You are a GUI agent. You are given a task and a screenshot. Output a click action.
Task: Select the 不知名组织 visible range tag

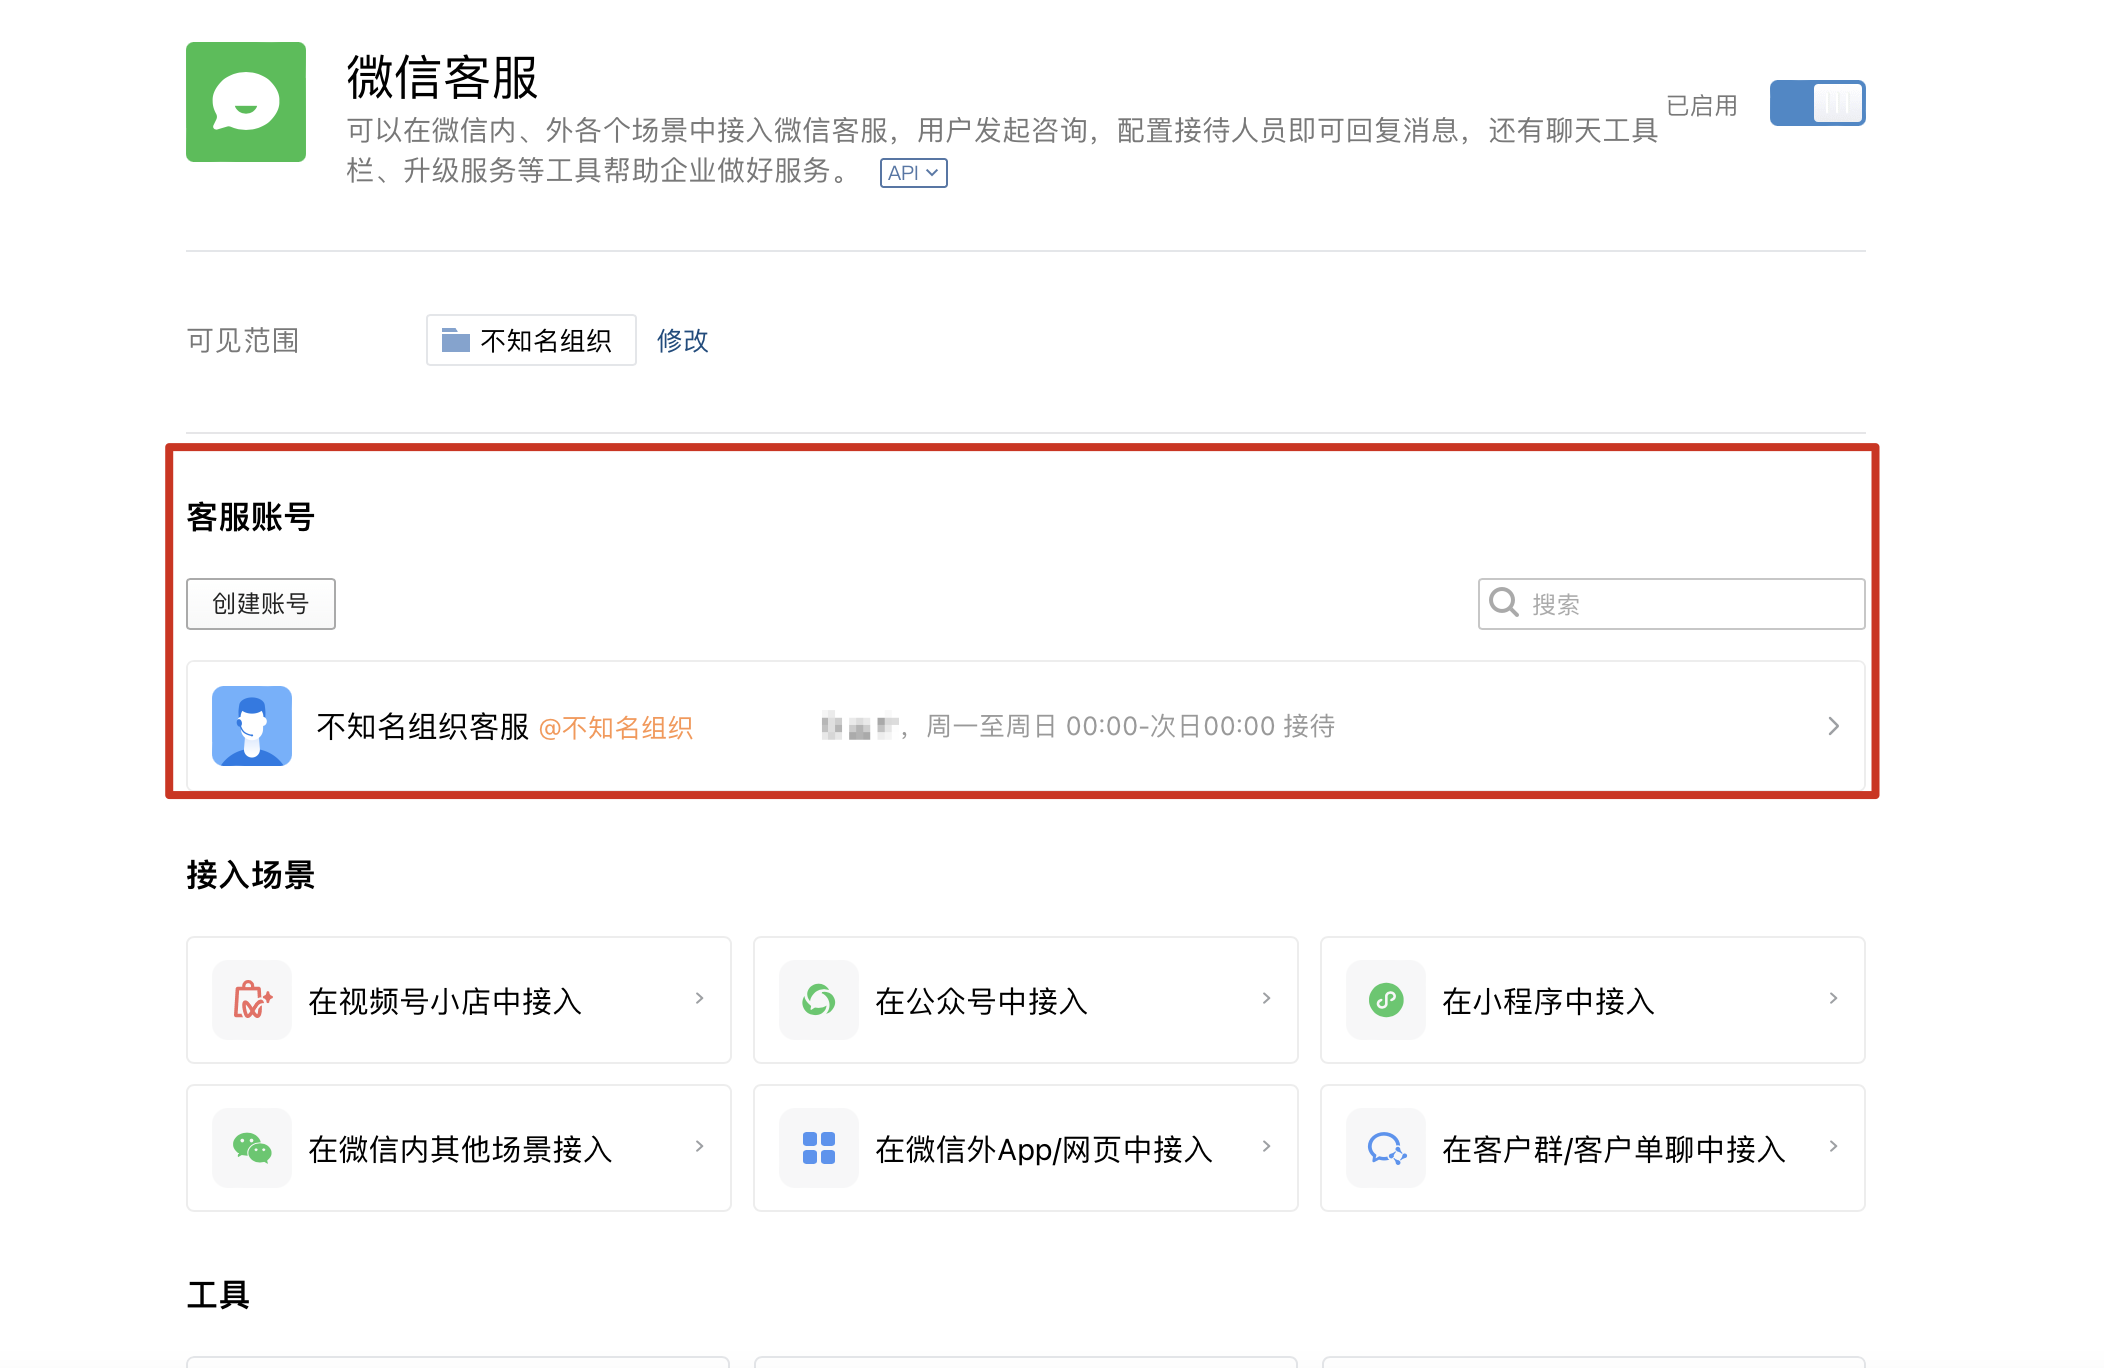click(x=531, y=340)
